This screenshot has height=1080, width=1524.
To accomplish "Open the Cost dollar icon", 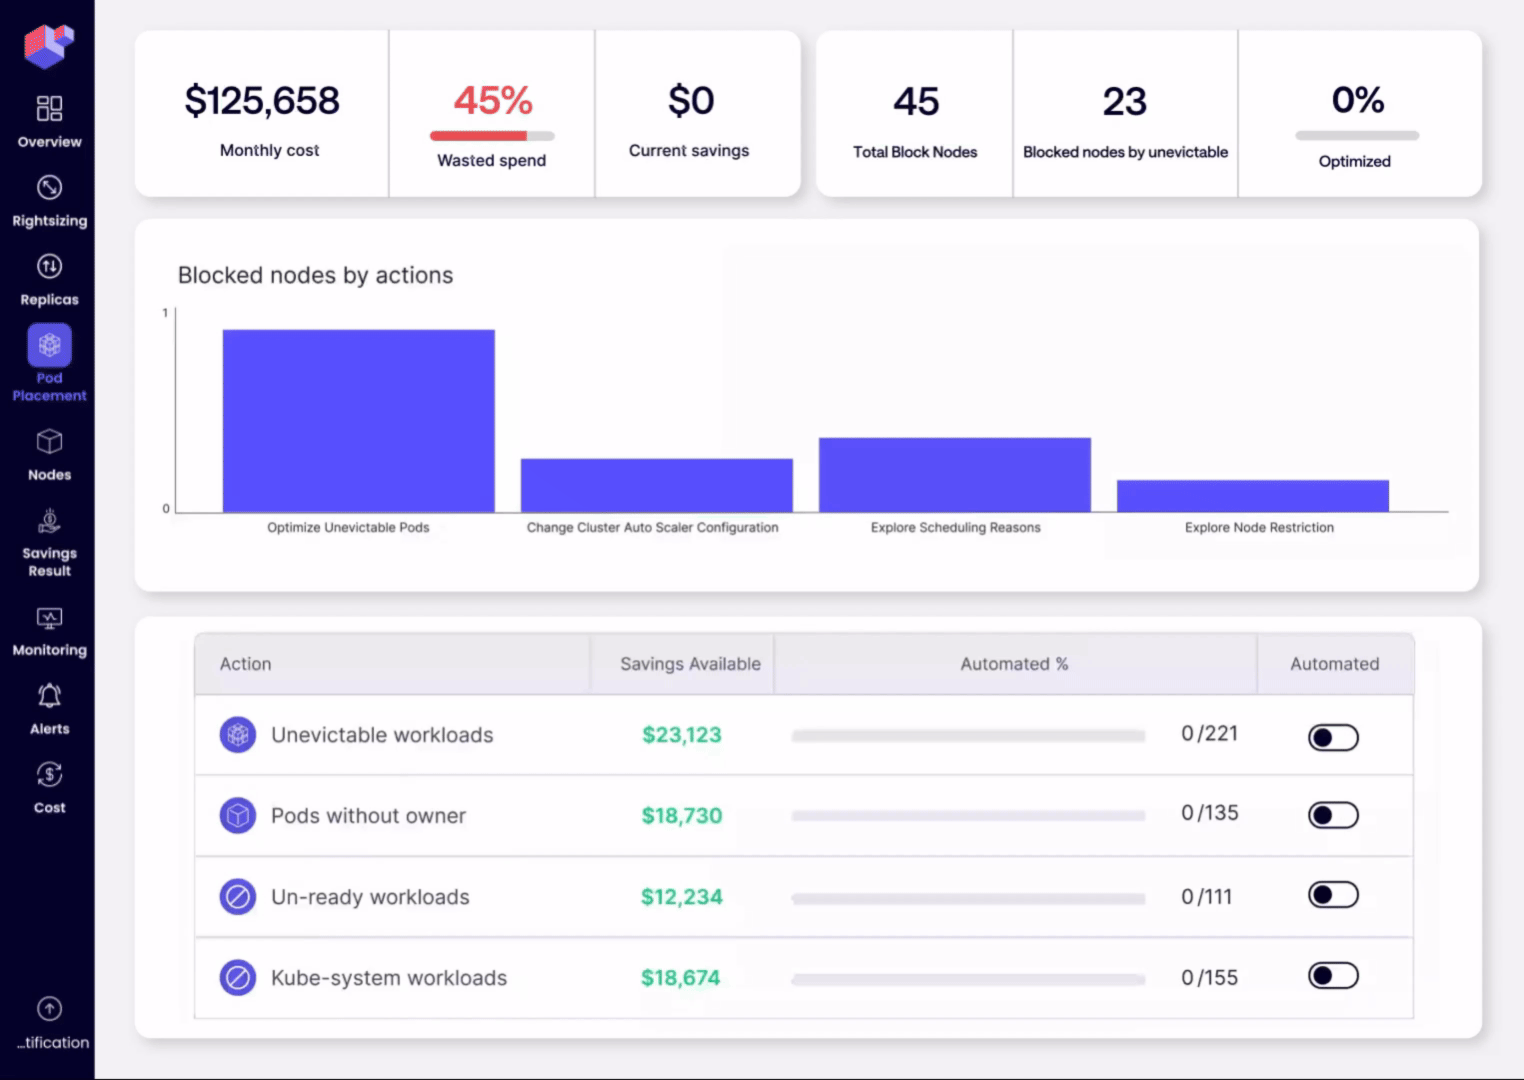I will [49, 774].
